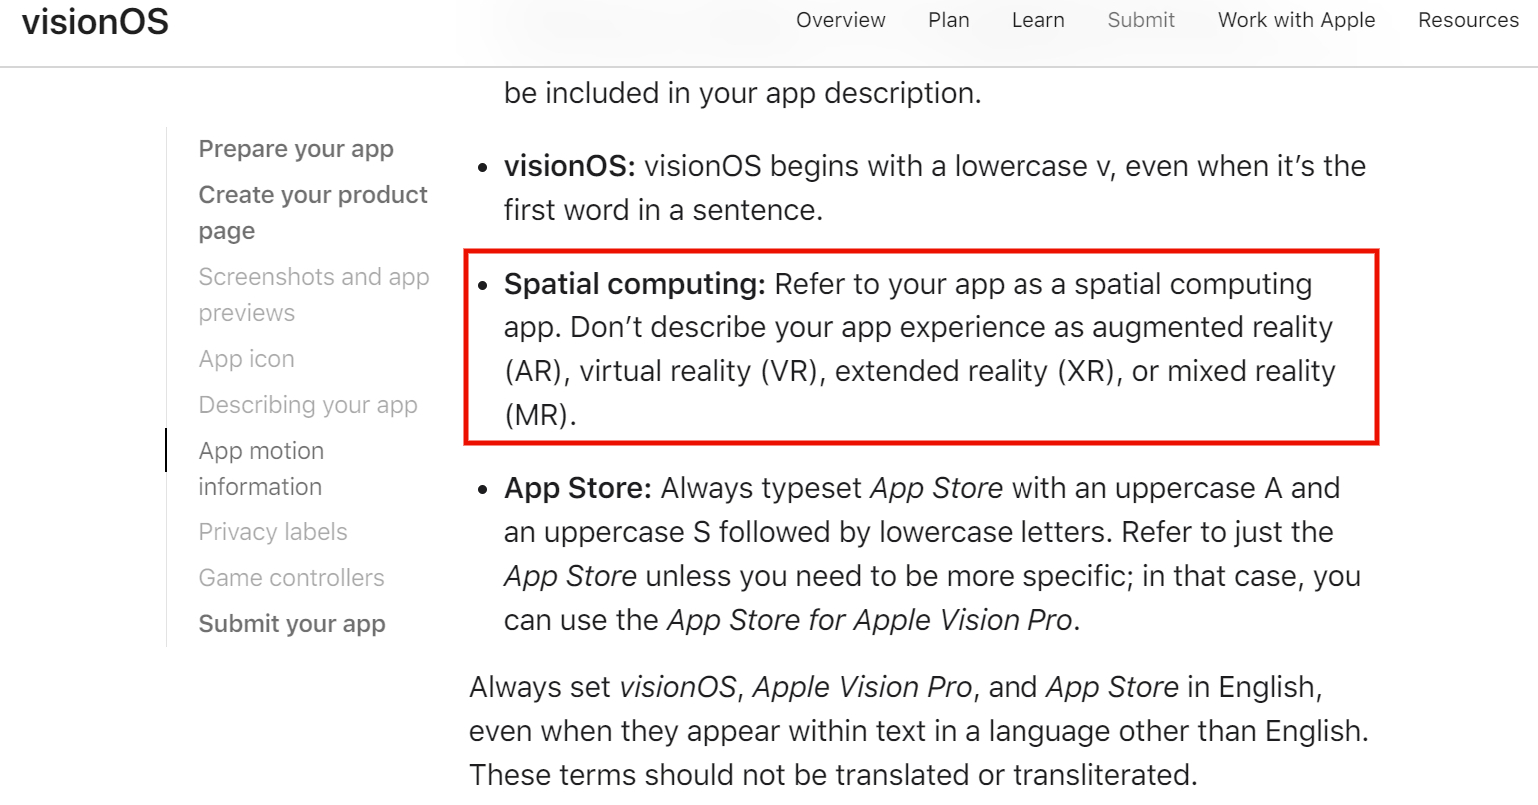Select Describing your app link
Viewport: 1538px width, 805px height.
click(308, 404)
